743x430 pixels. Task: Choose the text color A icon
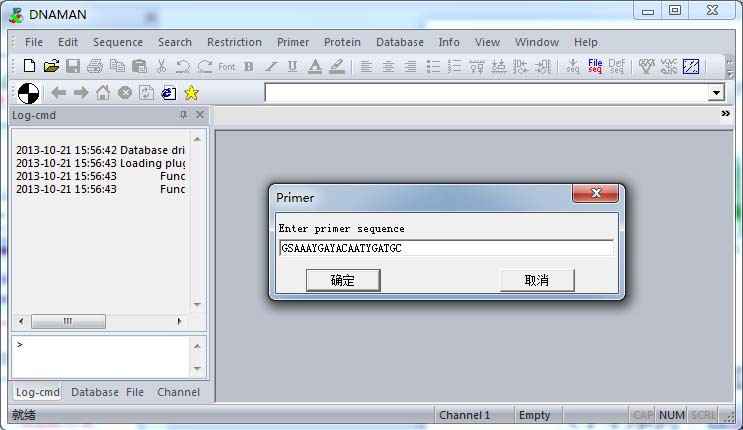tap(315, 66)
